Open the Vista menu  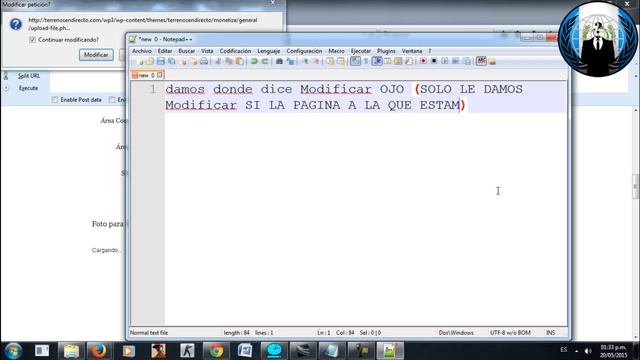(x=207, y=51)
